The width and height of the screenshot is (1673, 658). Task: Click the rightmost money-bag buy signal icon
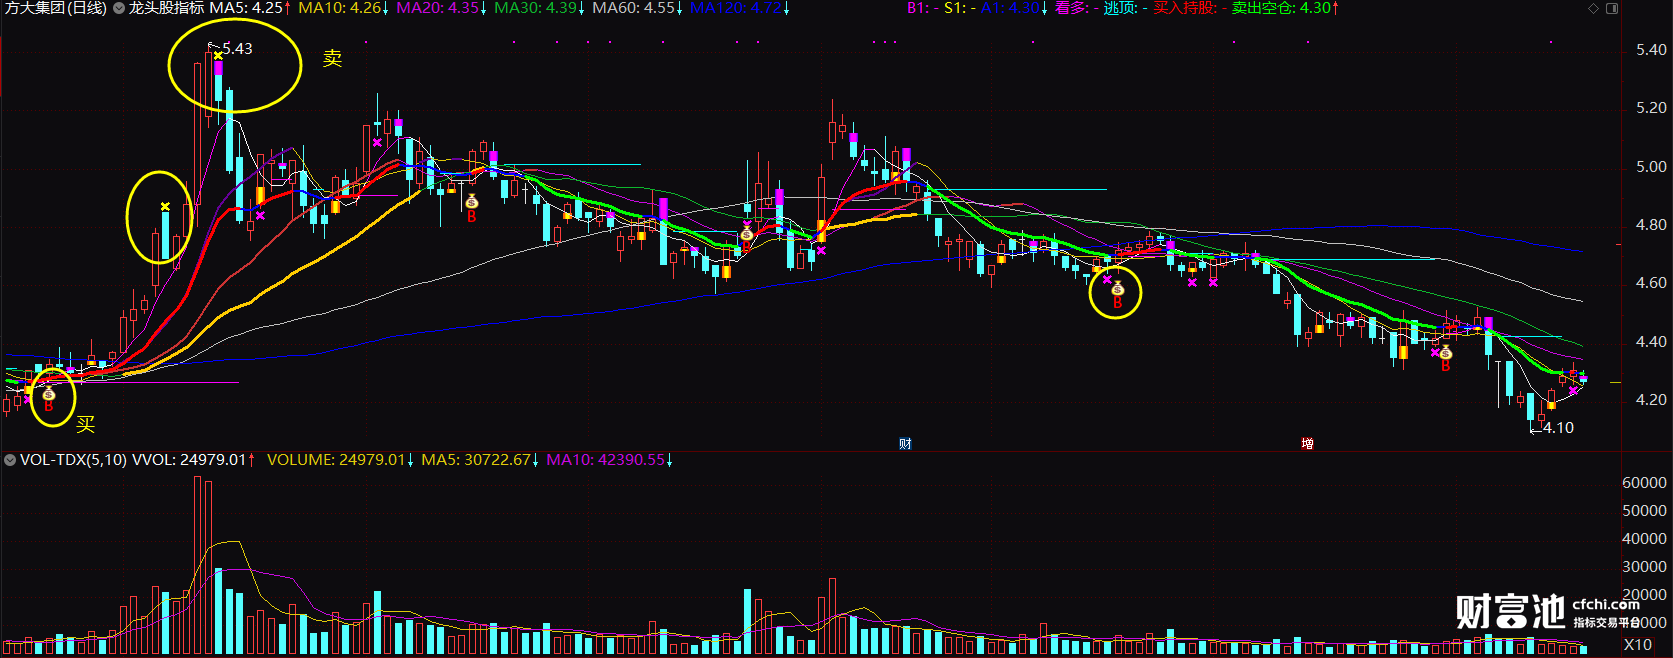(1445, 353)
